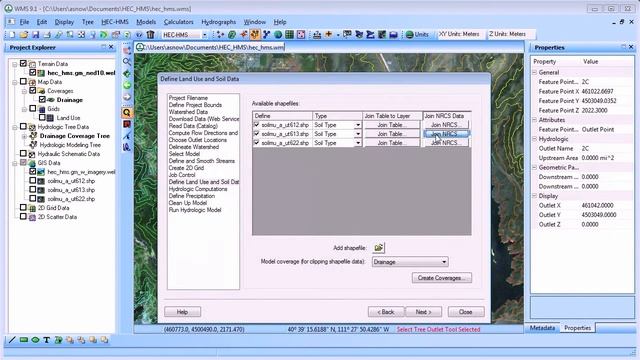
Task: Open Type dropdown for soilmu_a_ut612.shp row
Action: coord(358,125)
